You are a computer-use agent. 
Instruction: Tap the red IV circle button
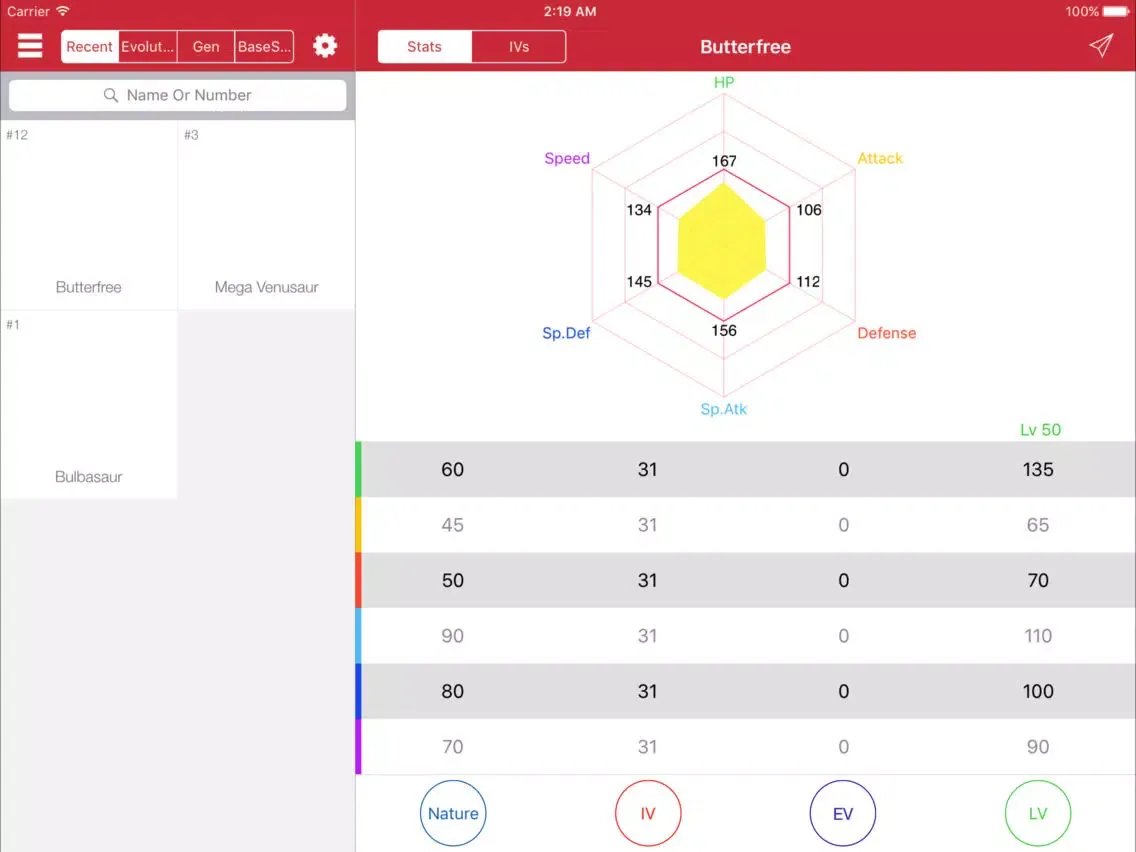click(x=648, y=813)
